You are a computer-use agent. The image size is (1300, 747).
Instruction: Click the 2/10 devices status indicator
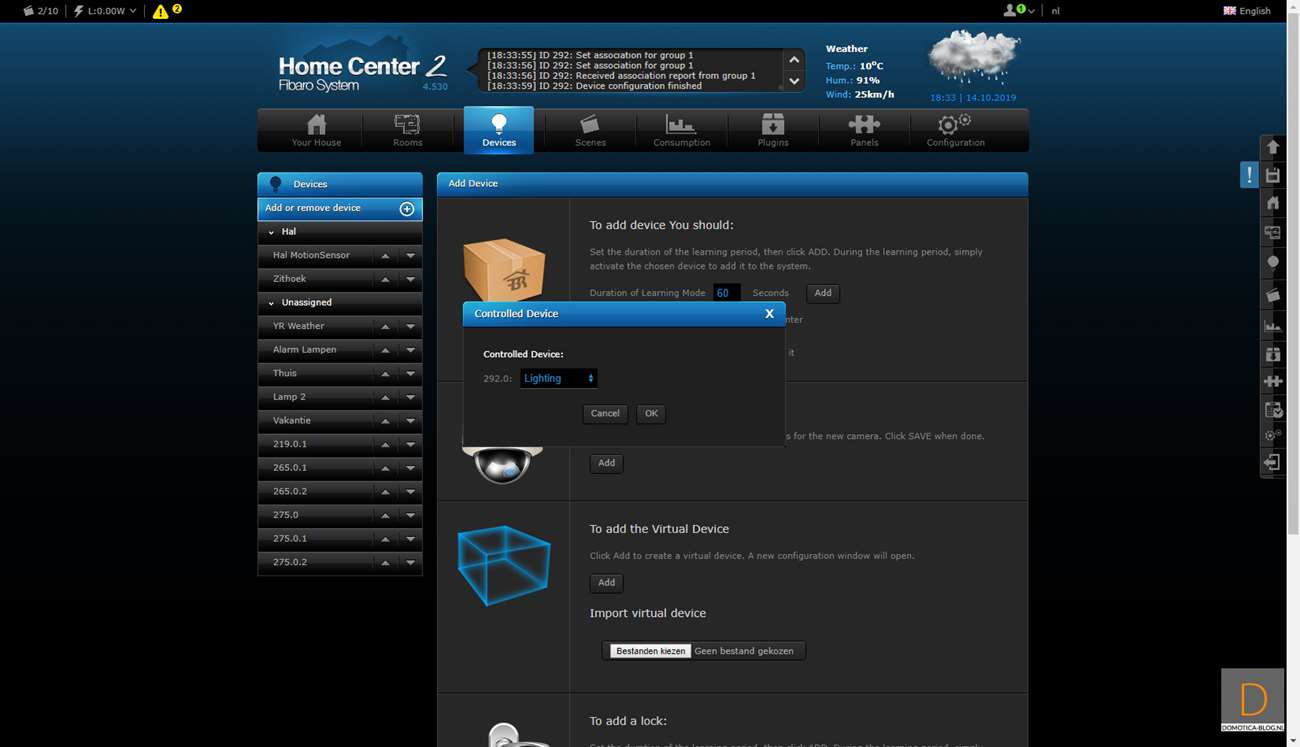pos(40,11)
